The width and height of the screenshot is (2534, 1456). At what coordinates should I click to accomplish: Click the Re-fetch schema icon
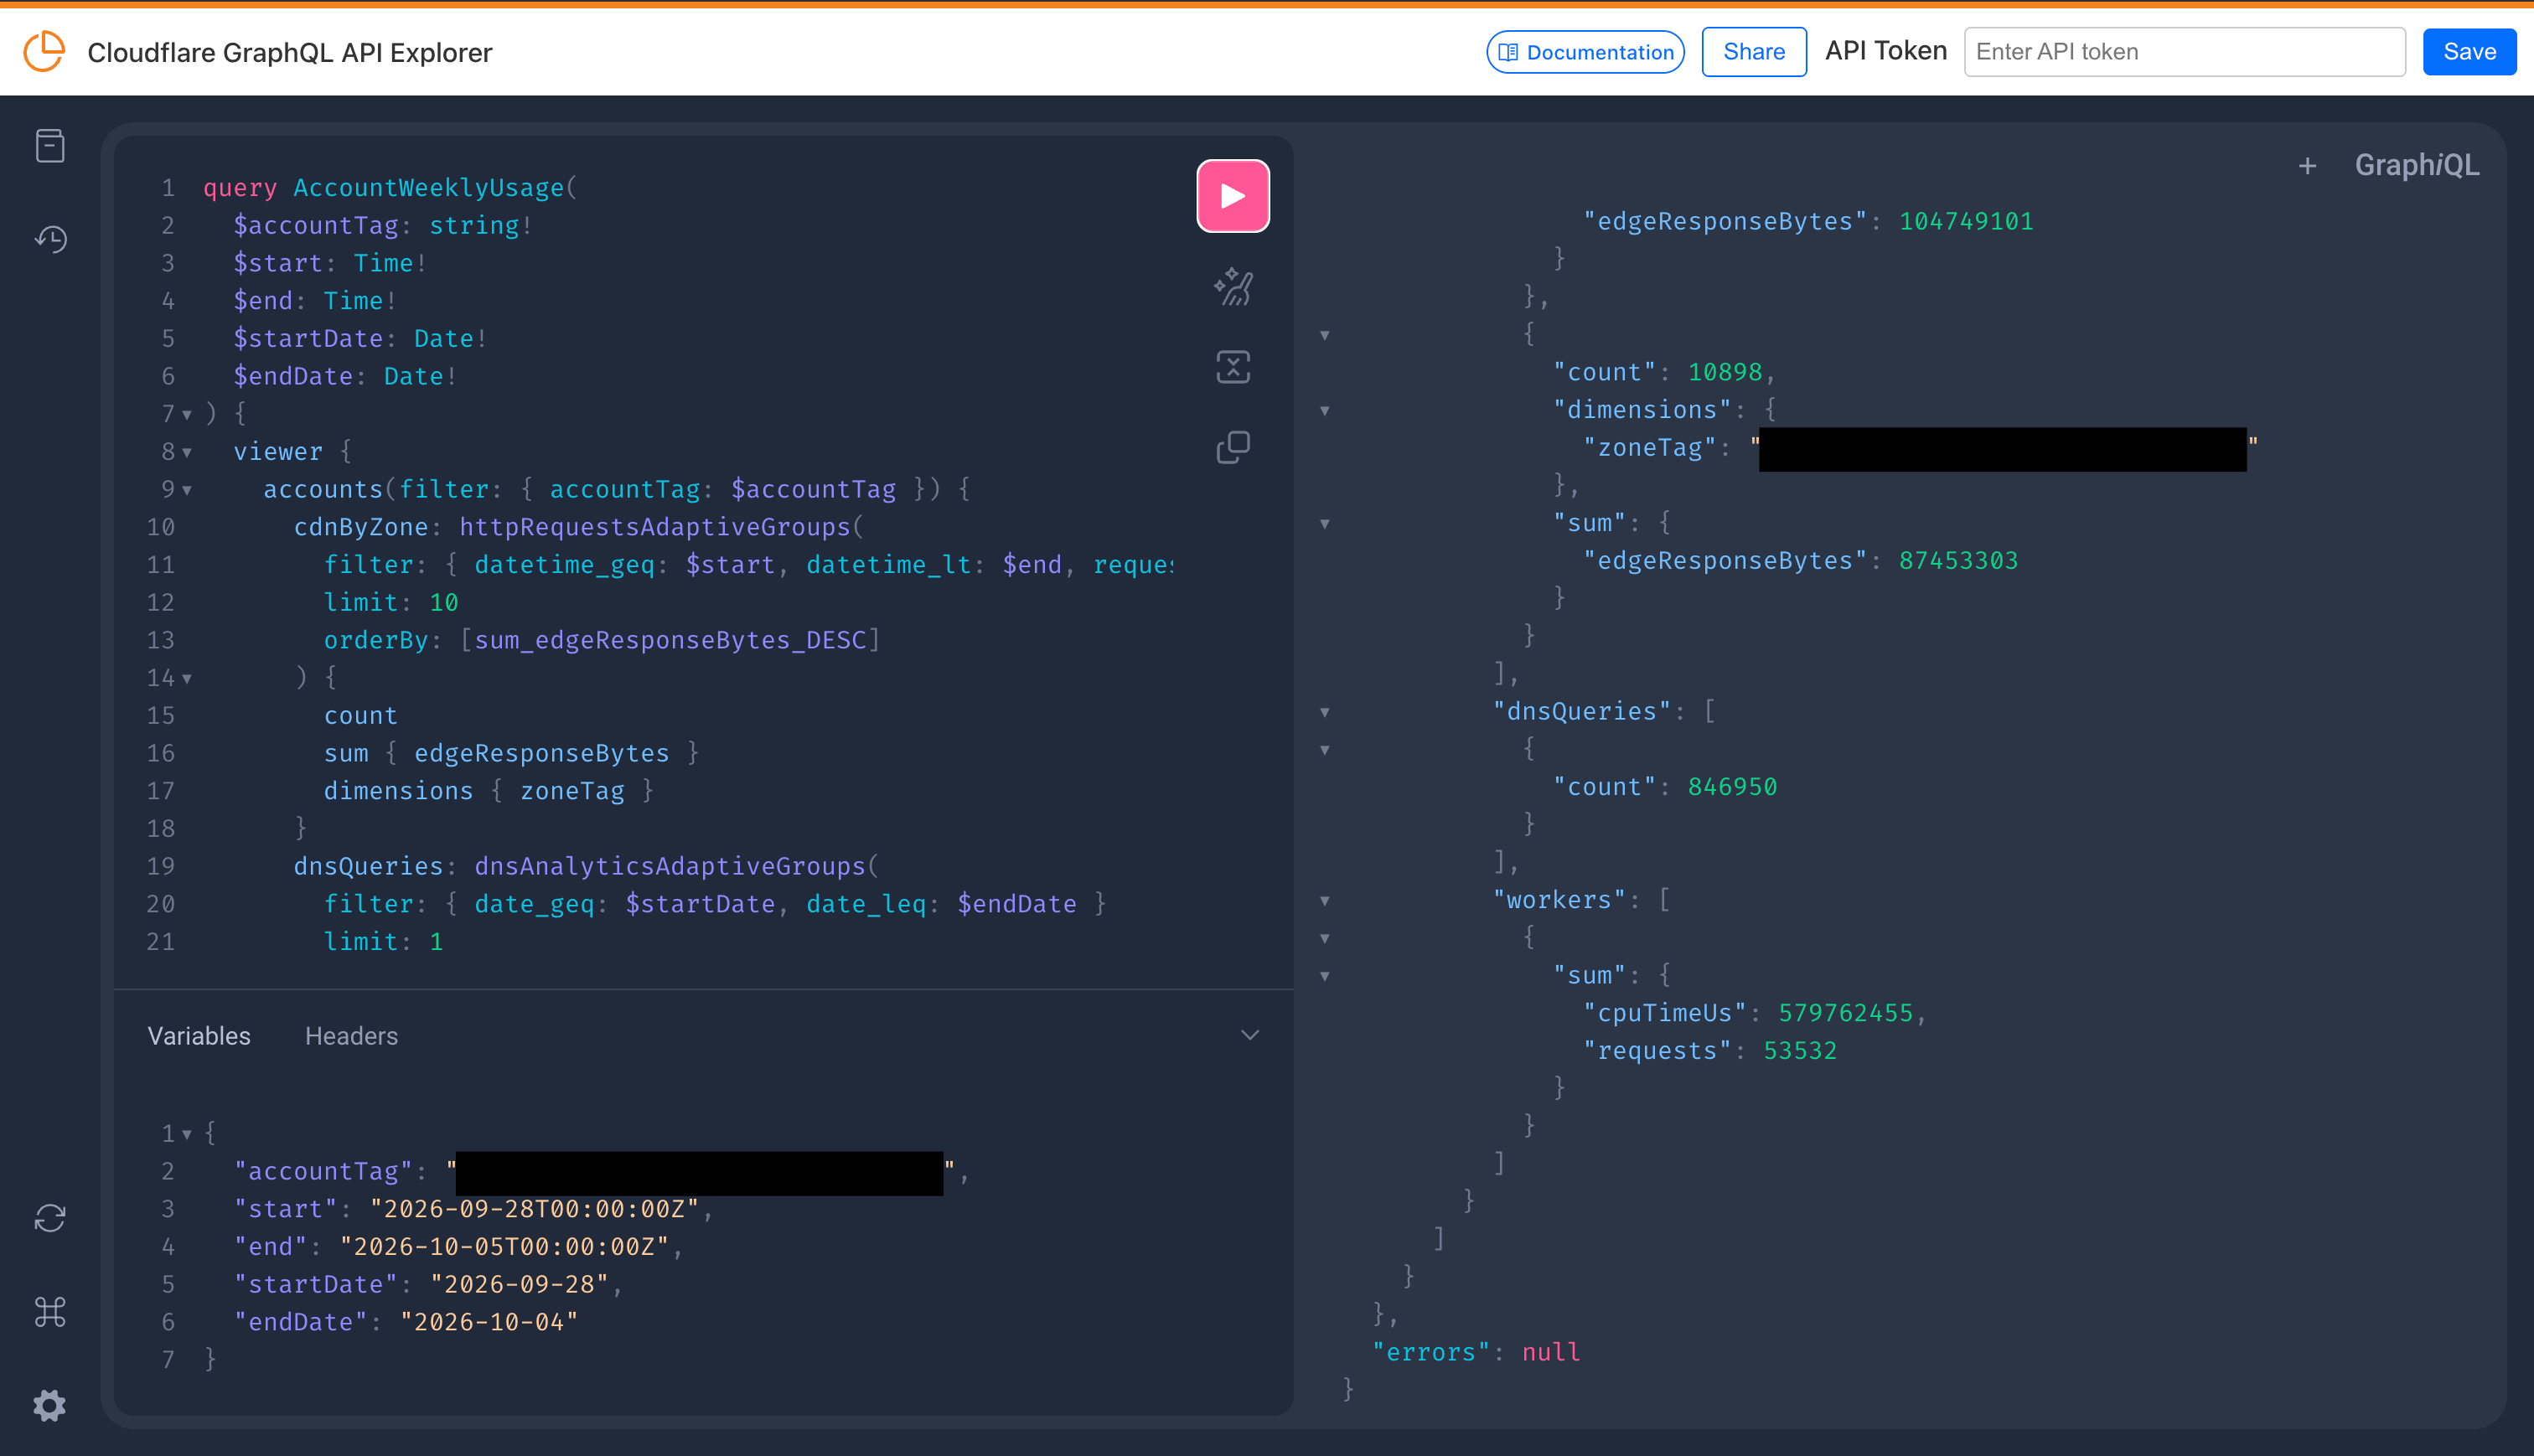pos(50,1218)
